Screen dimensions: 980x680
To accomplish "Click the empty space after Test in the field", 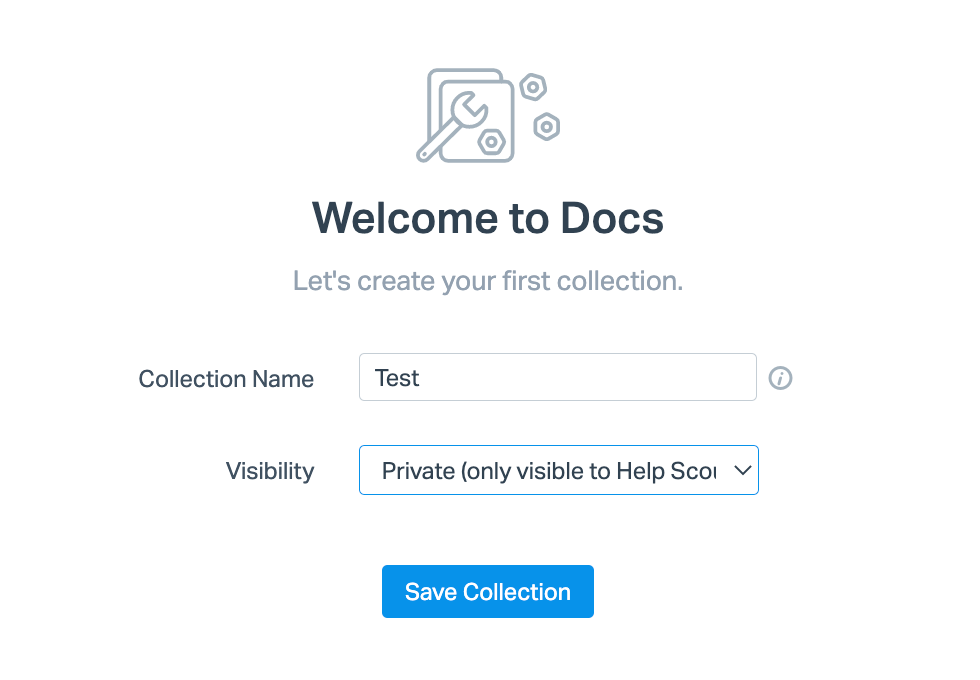I will (588, 378).
